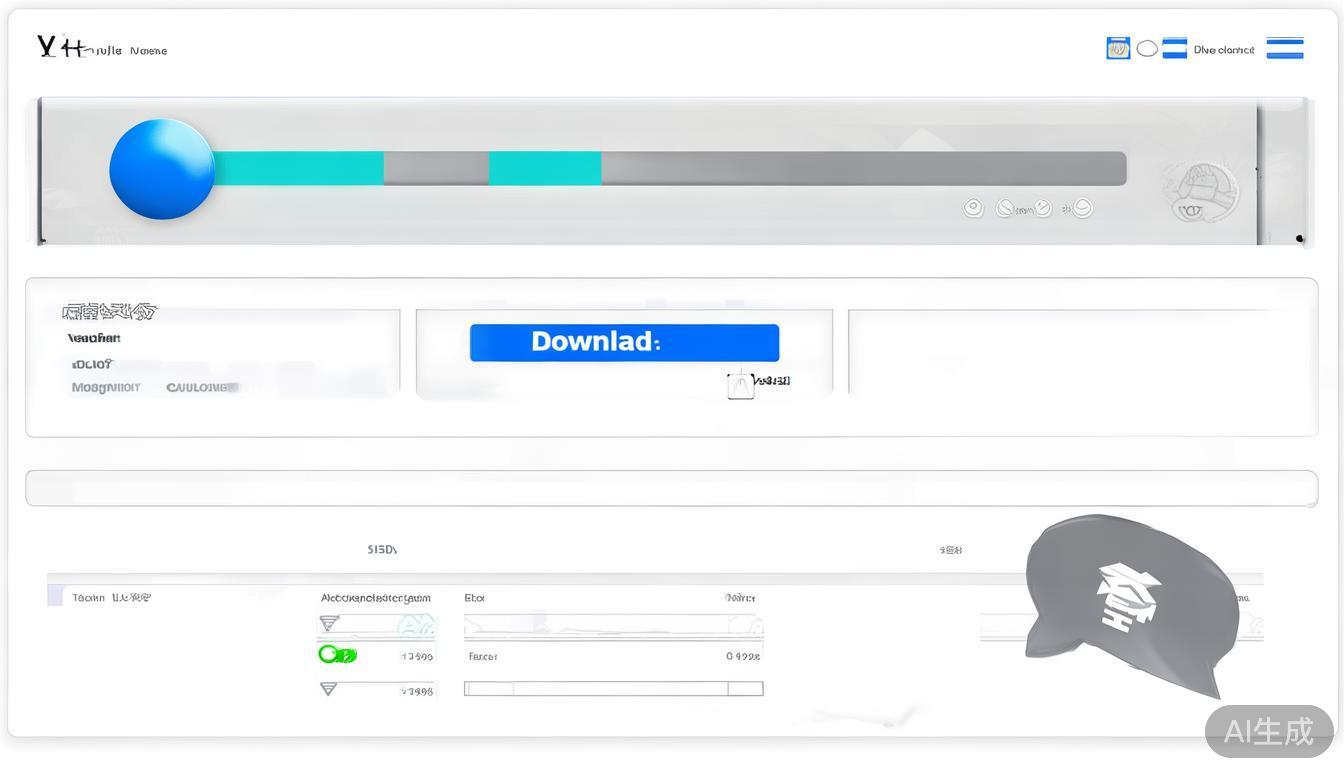This screenshot has height=768, width=1344.
Task: Click the small document icon below Download
Action: pyautogui.click(x=740, y=385)
